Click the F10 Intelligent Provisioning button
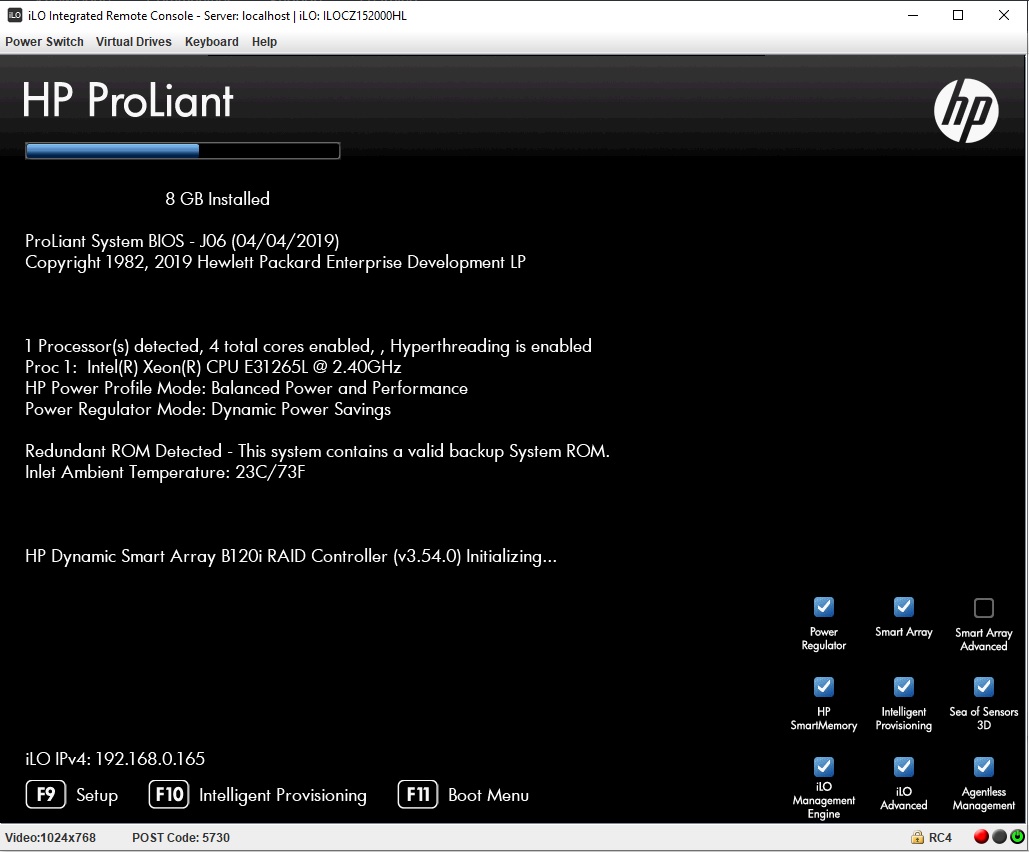This screenshot has height=852, width=1029. tap(168, 795)
